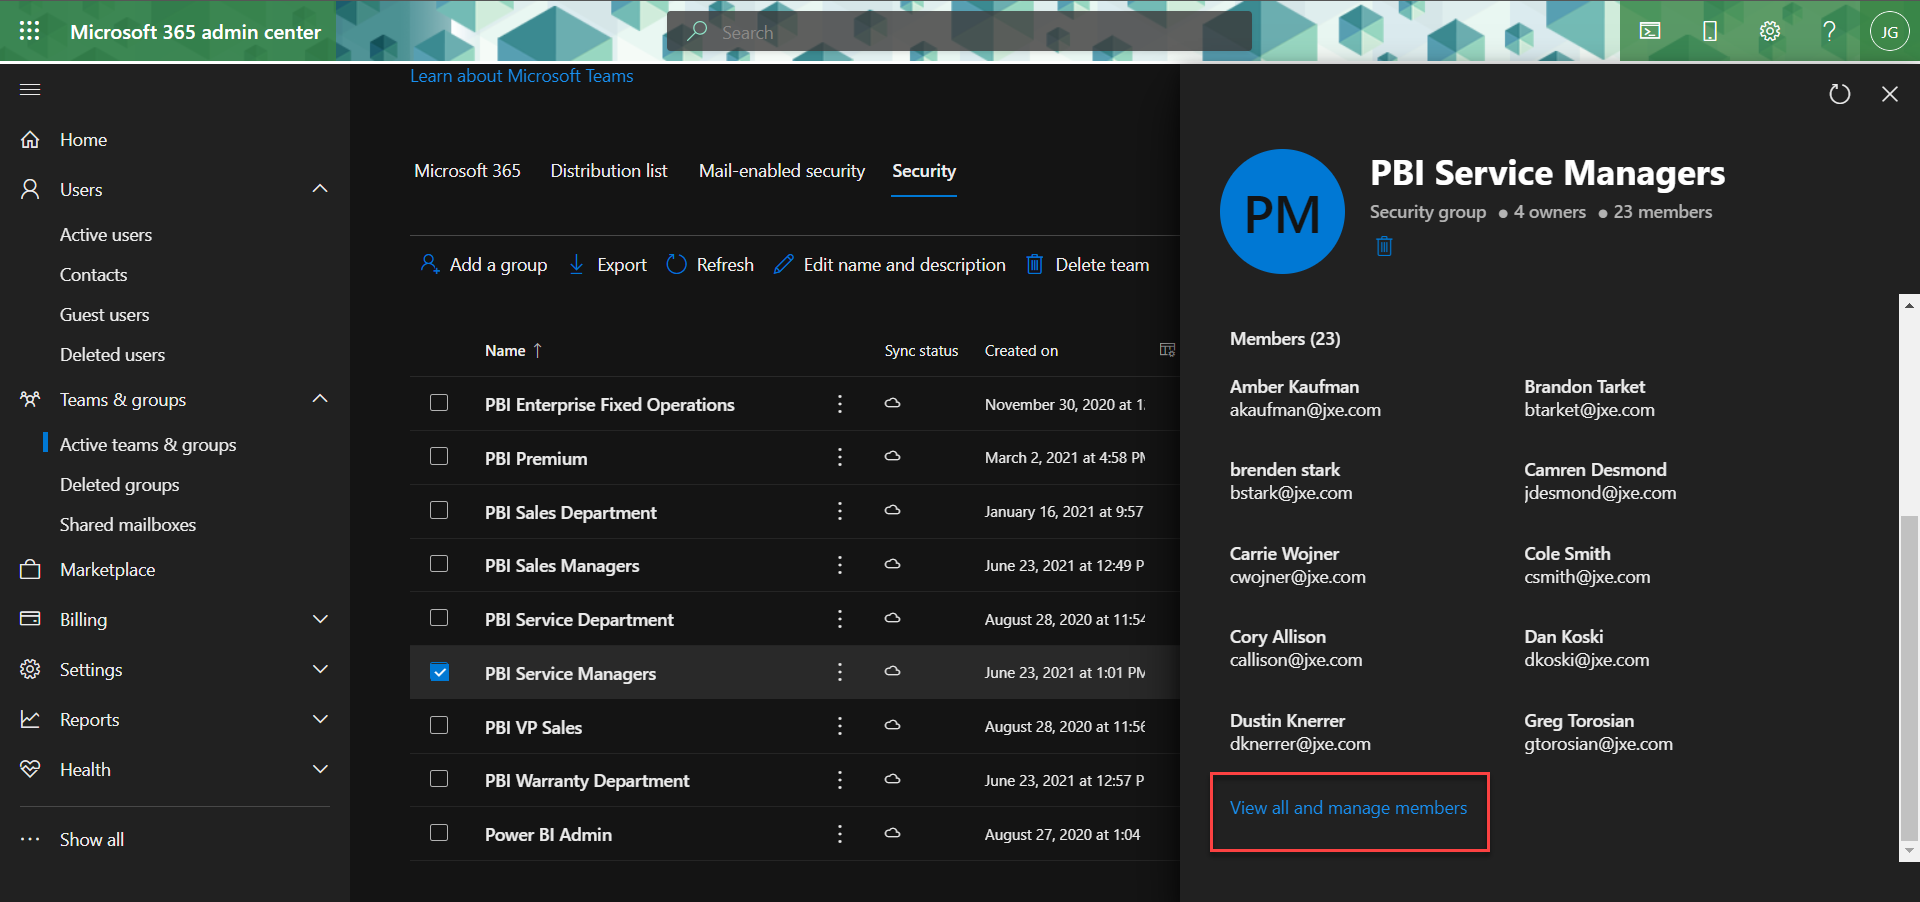The height and width of the screenshot is (902, 1920).
Task: Open column chooser icon in table header
Action: pos(1167,350)
